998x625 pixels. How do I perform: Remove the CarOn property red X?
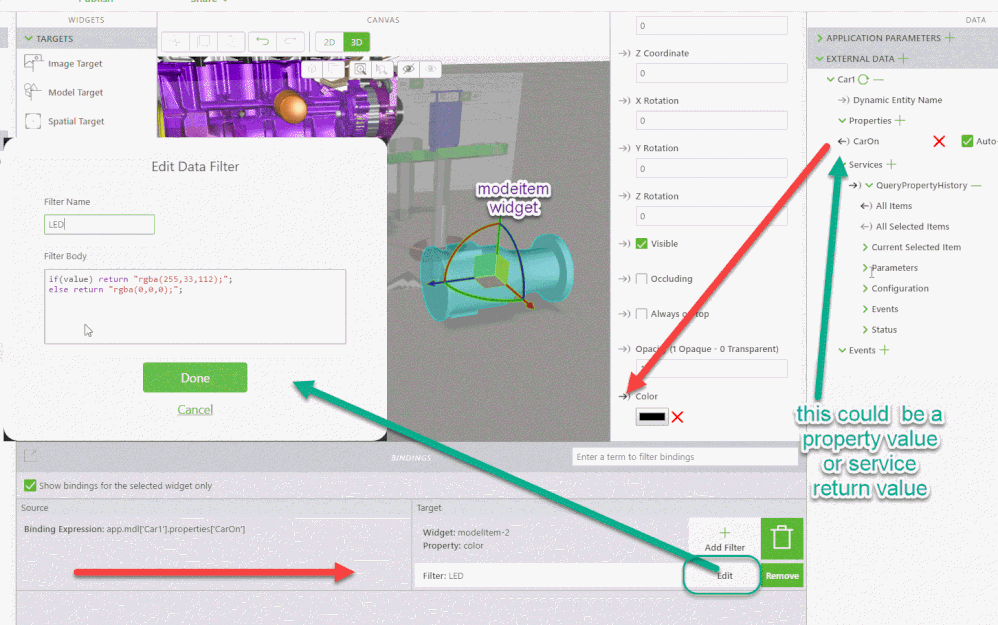[x=939, y=141]
